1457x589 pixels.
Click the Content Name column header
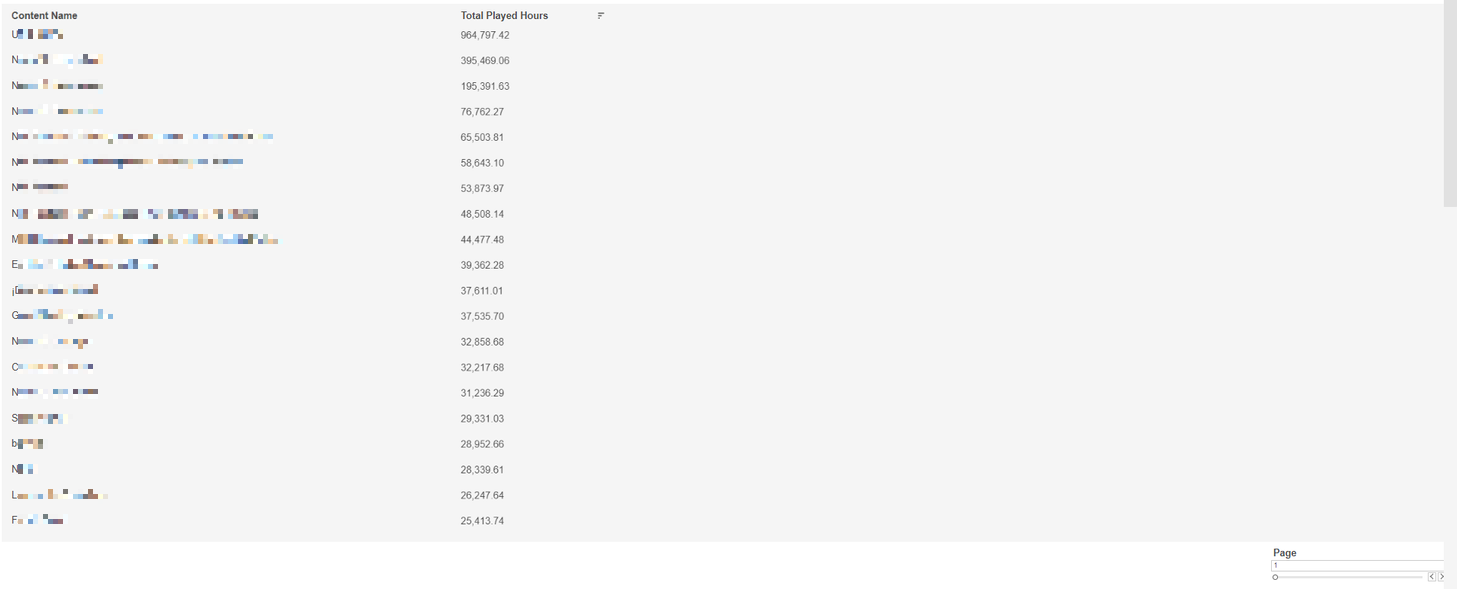coord(44,16)
